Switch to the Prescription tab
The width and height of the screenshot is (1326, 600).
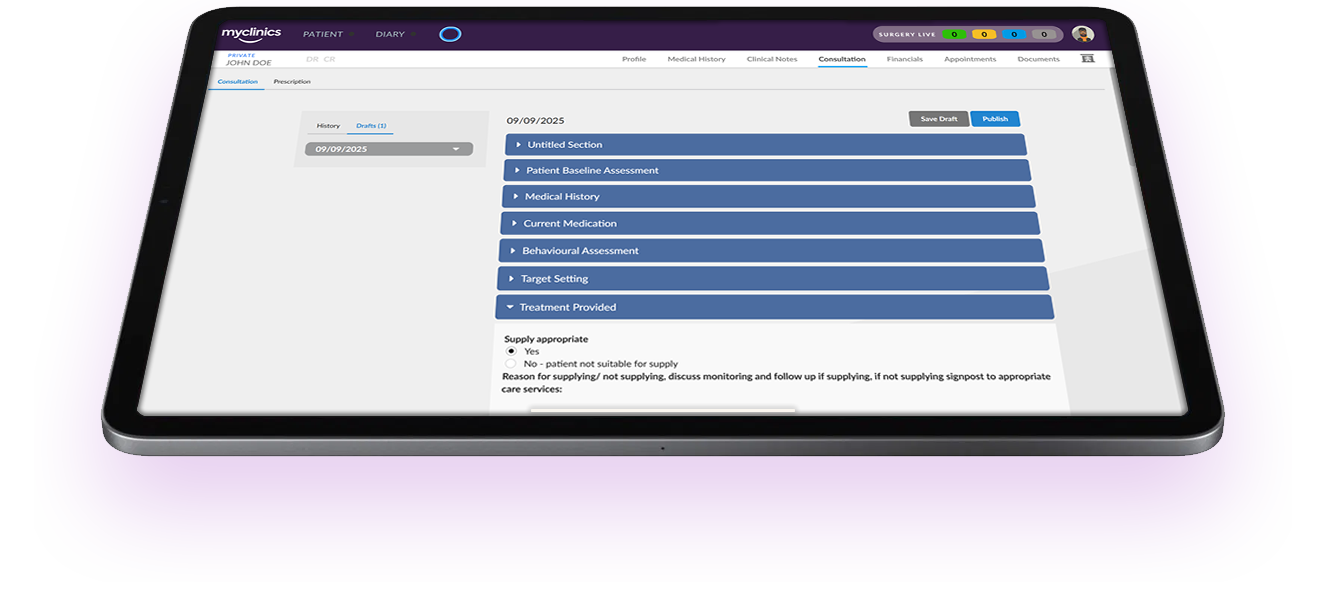click(292, 82)
